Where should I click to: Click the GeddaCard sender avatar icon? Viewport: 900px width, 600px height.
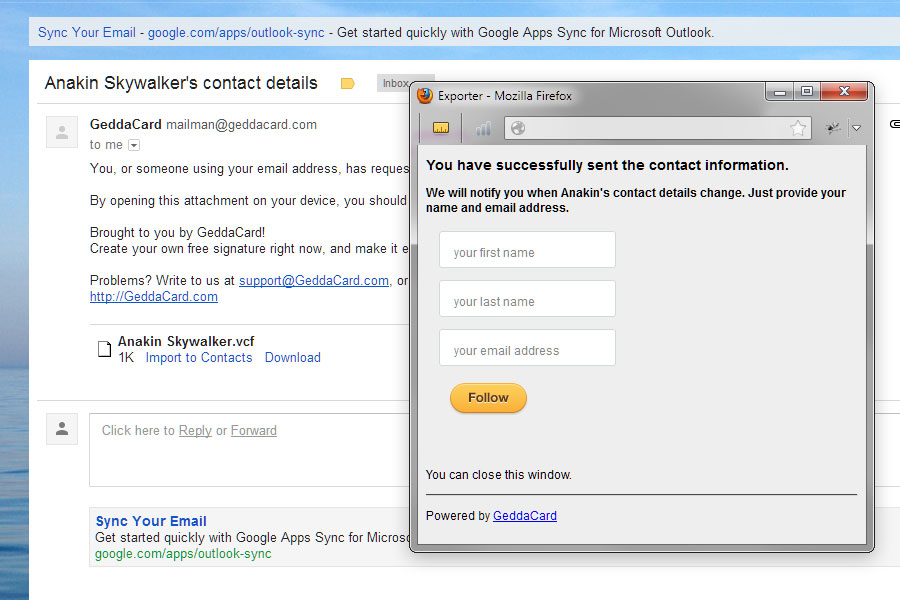coord(62,131)
